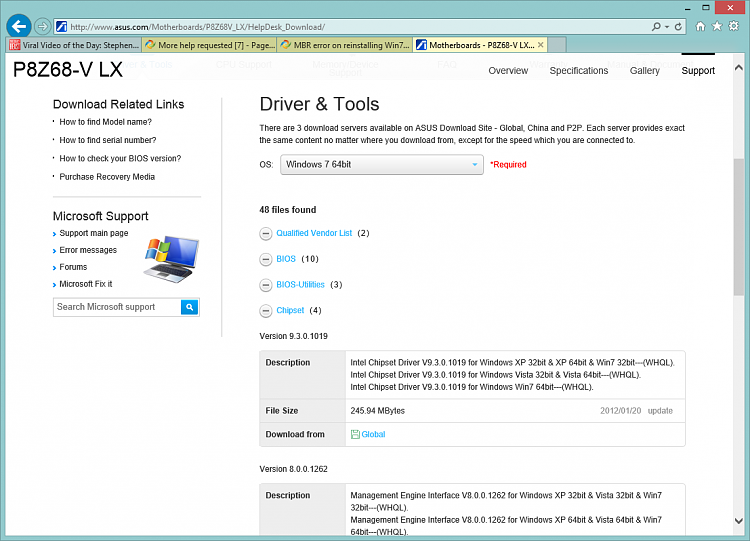Click the scrollbar up arrow

739,68
